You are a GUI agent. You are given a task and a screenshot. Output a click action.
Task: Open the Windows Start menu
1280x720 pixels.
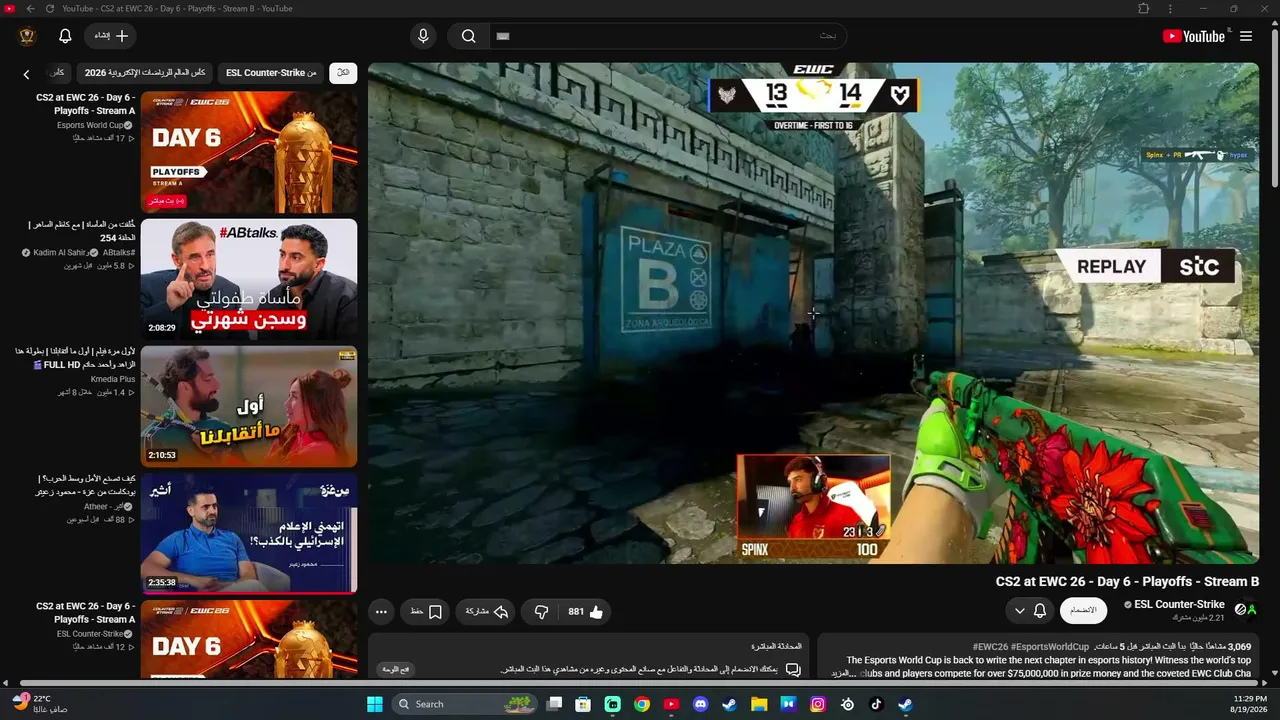point(375,704)
